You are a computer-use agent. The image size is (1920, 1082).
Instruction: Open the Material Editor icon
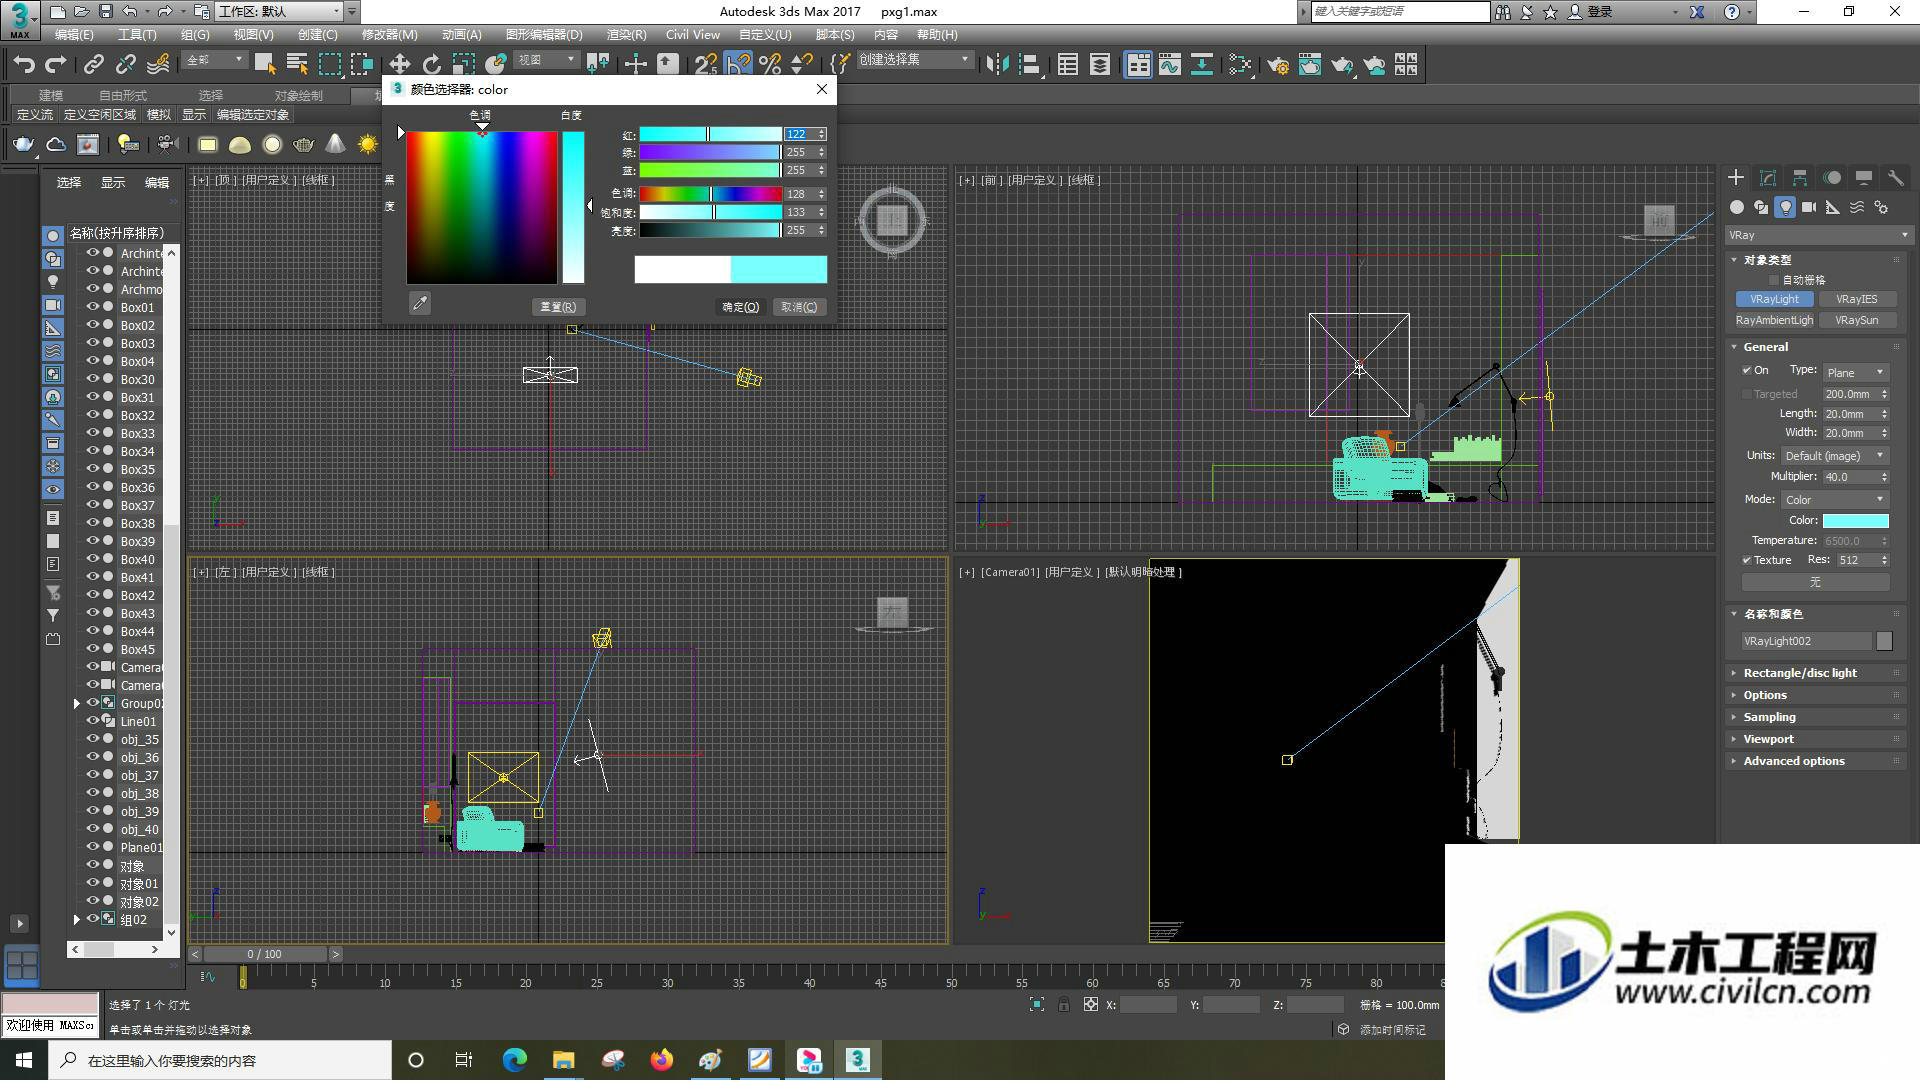tap(1240, 65)
